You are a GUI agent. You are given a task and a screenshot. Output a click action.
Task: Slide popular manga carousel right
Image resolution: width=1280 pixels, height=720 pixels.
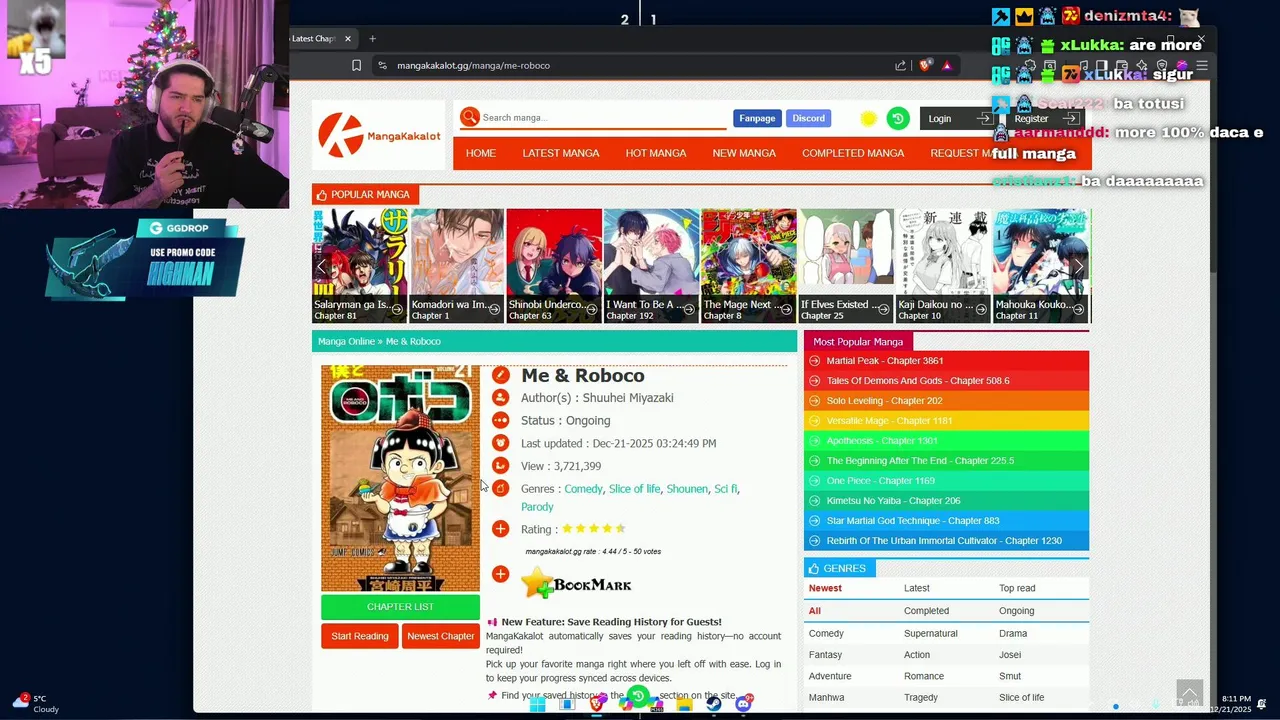pyautogui.click(x=1078, y=266)
